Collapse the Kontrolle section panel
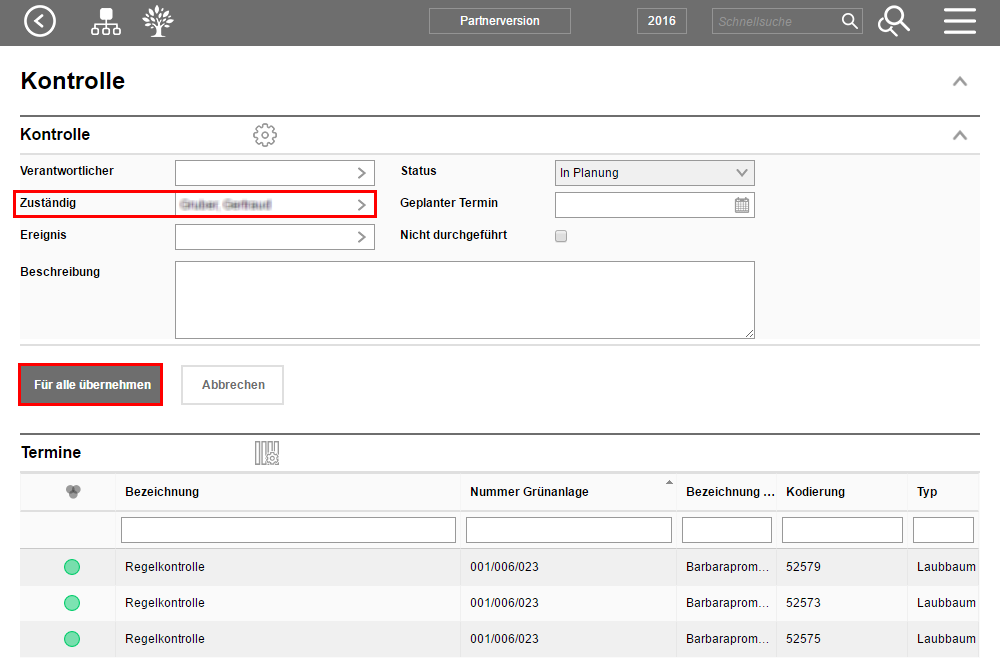 (x=959, y=135)
